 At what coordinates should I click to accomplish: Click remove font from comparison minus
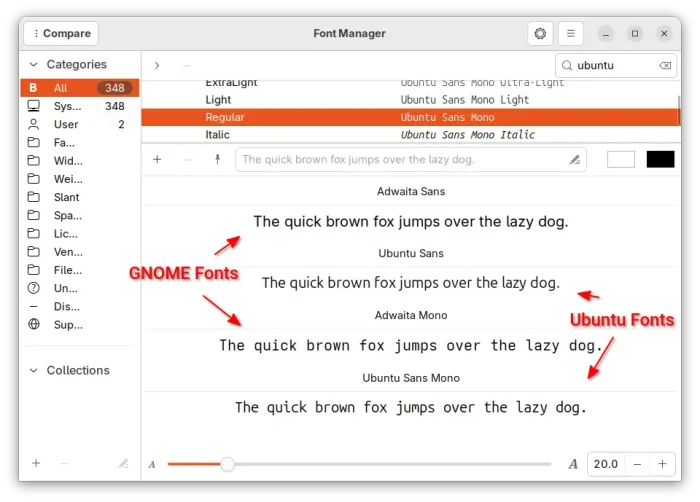(188, 160)
